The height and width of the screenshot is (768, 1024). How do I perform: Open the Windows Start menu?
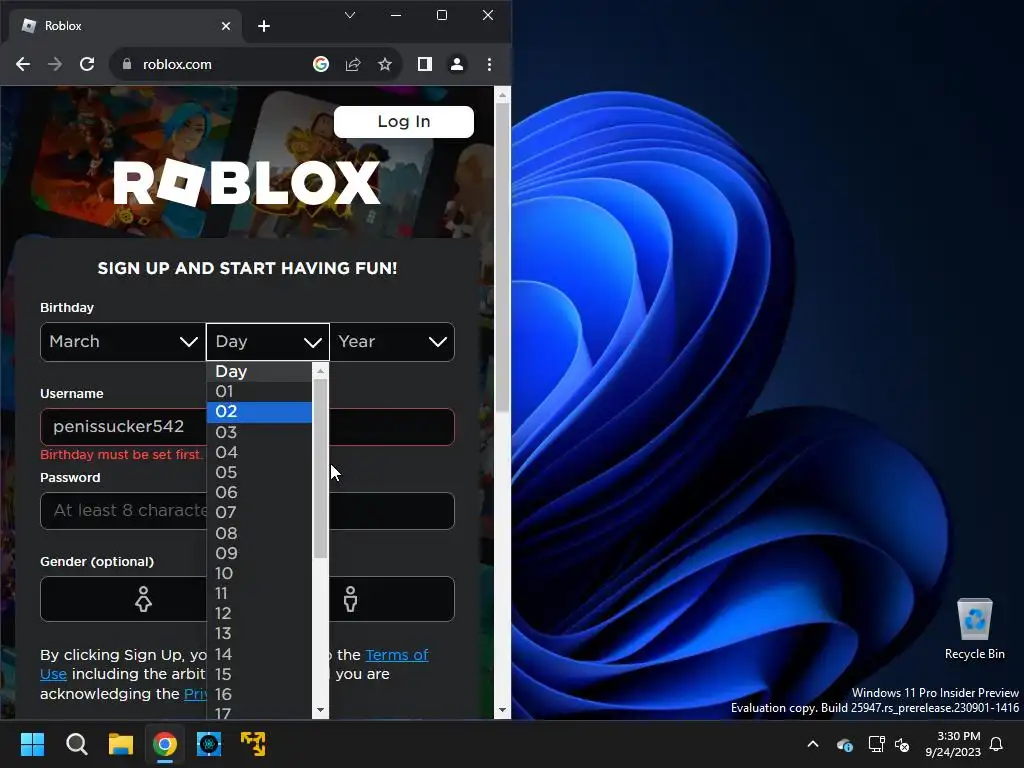pyautogui.click(x=32, y=744)
